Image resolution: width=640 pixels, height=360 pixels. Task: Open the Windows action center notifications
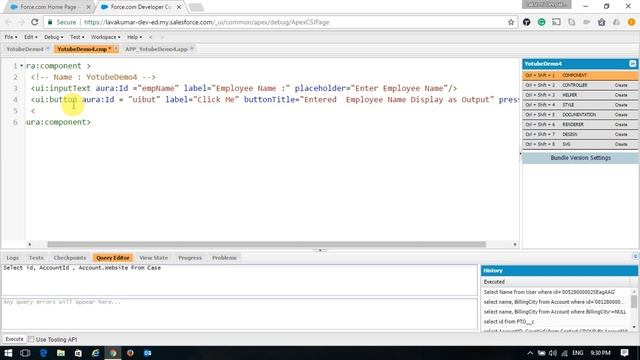[x=624, y=353]
